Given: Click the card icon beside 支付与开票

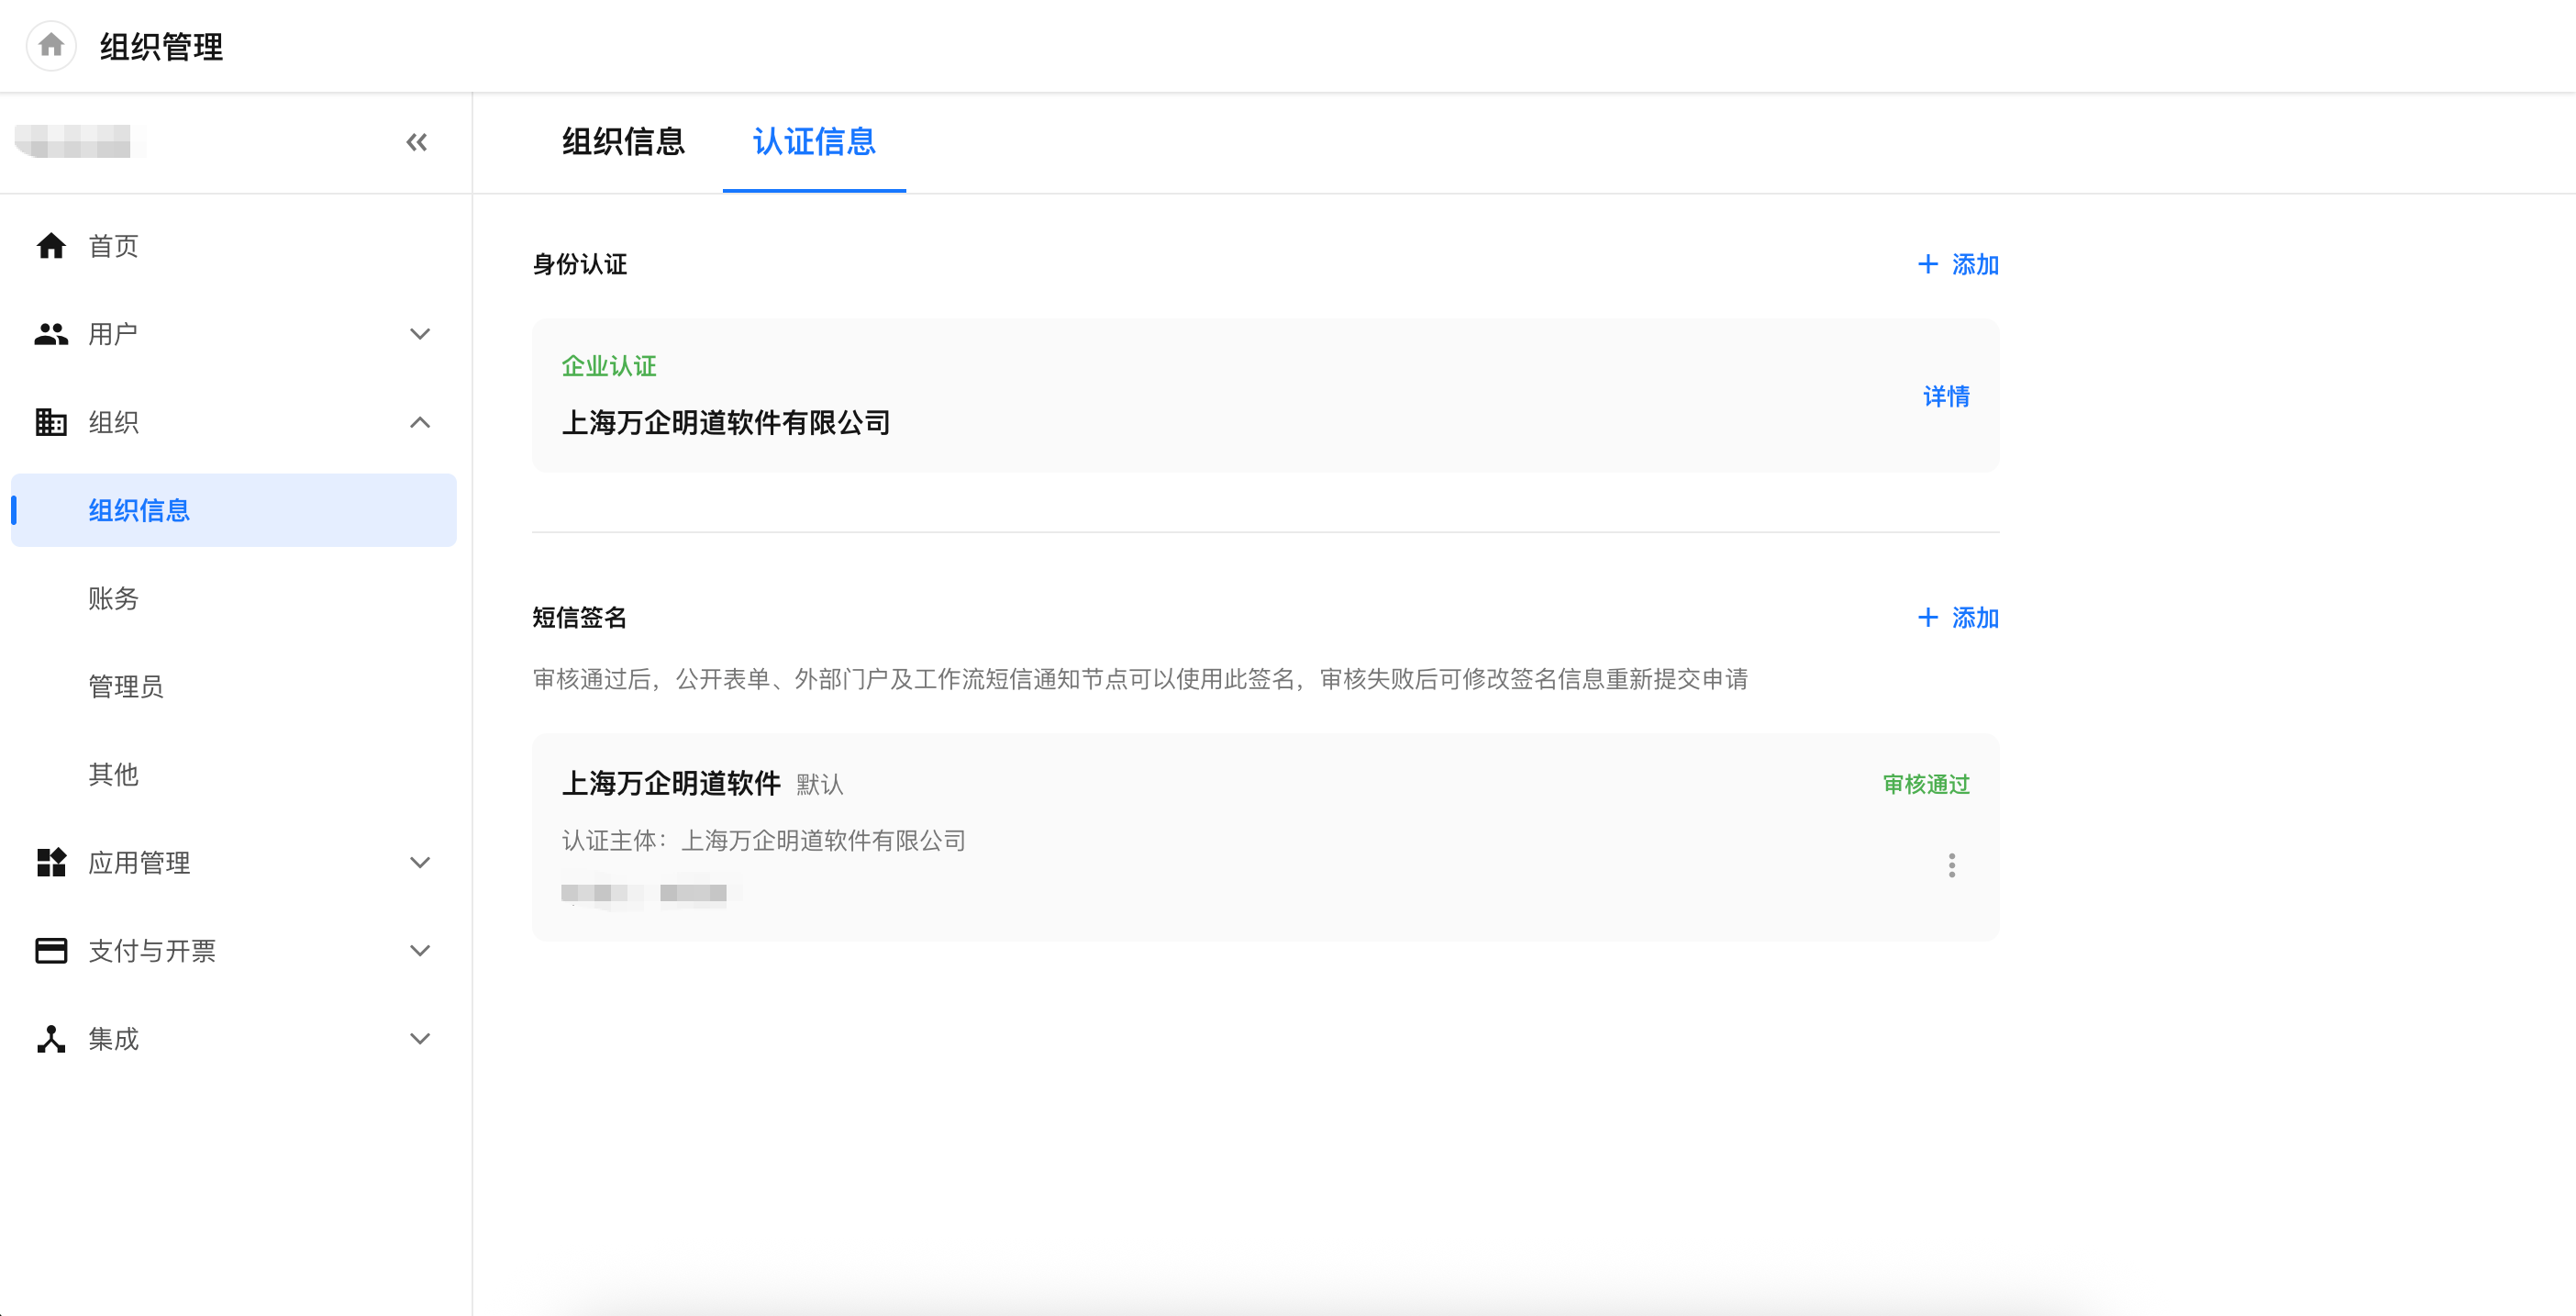Looking at the screenshot, I should (x=51, y=950).
